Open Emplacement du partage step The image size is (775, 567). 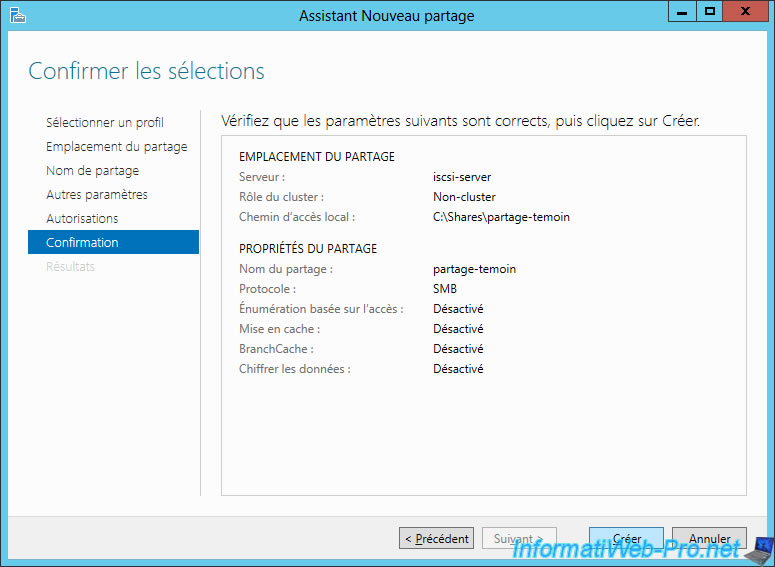click(x=117, y=146)
